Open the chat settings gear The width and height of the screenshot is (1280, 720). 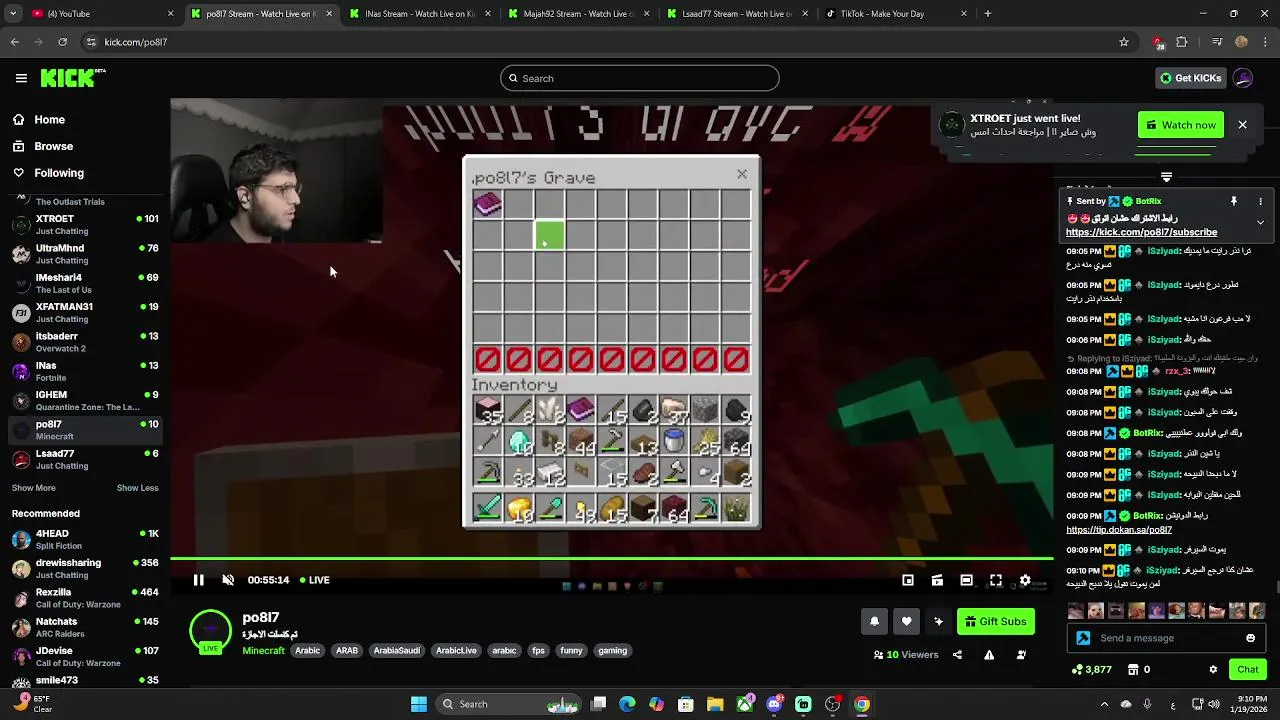[x=1213, y=669]
